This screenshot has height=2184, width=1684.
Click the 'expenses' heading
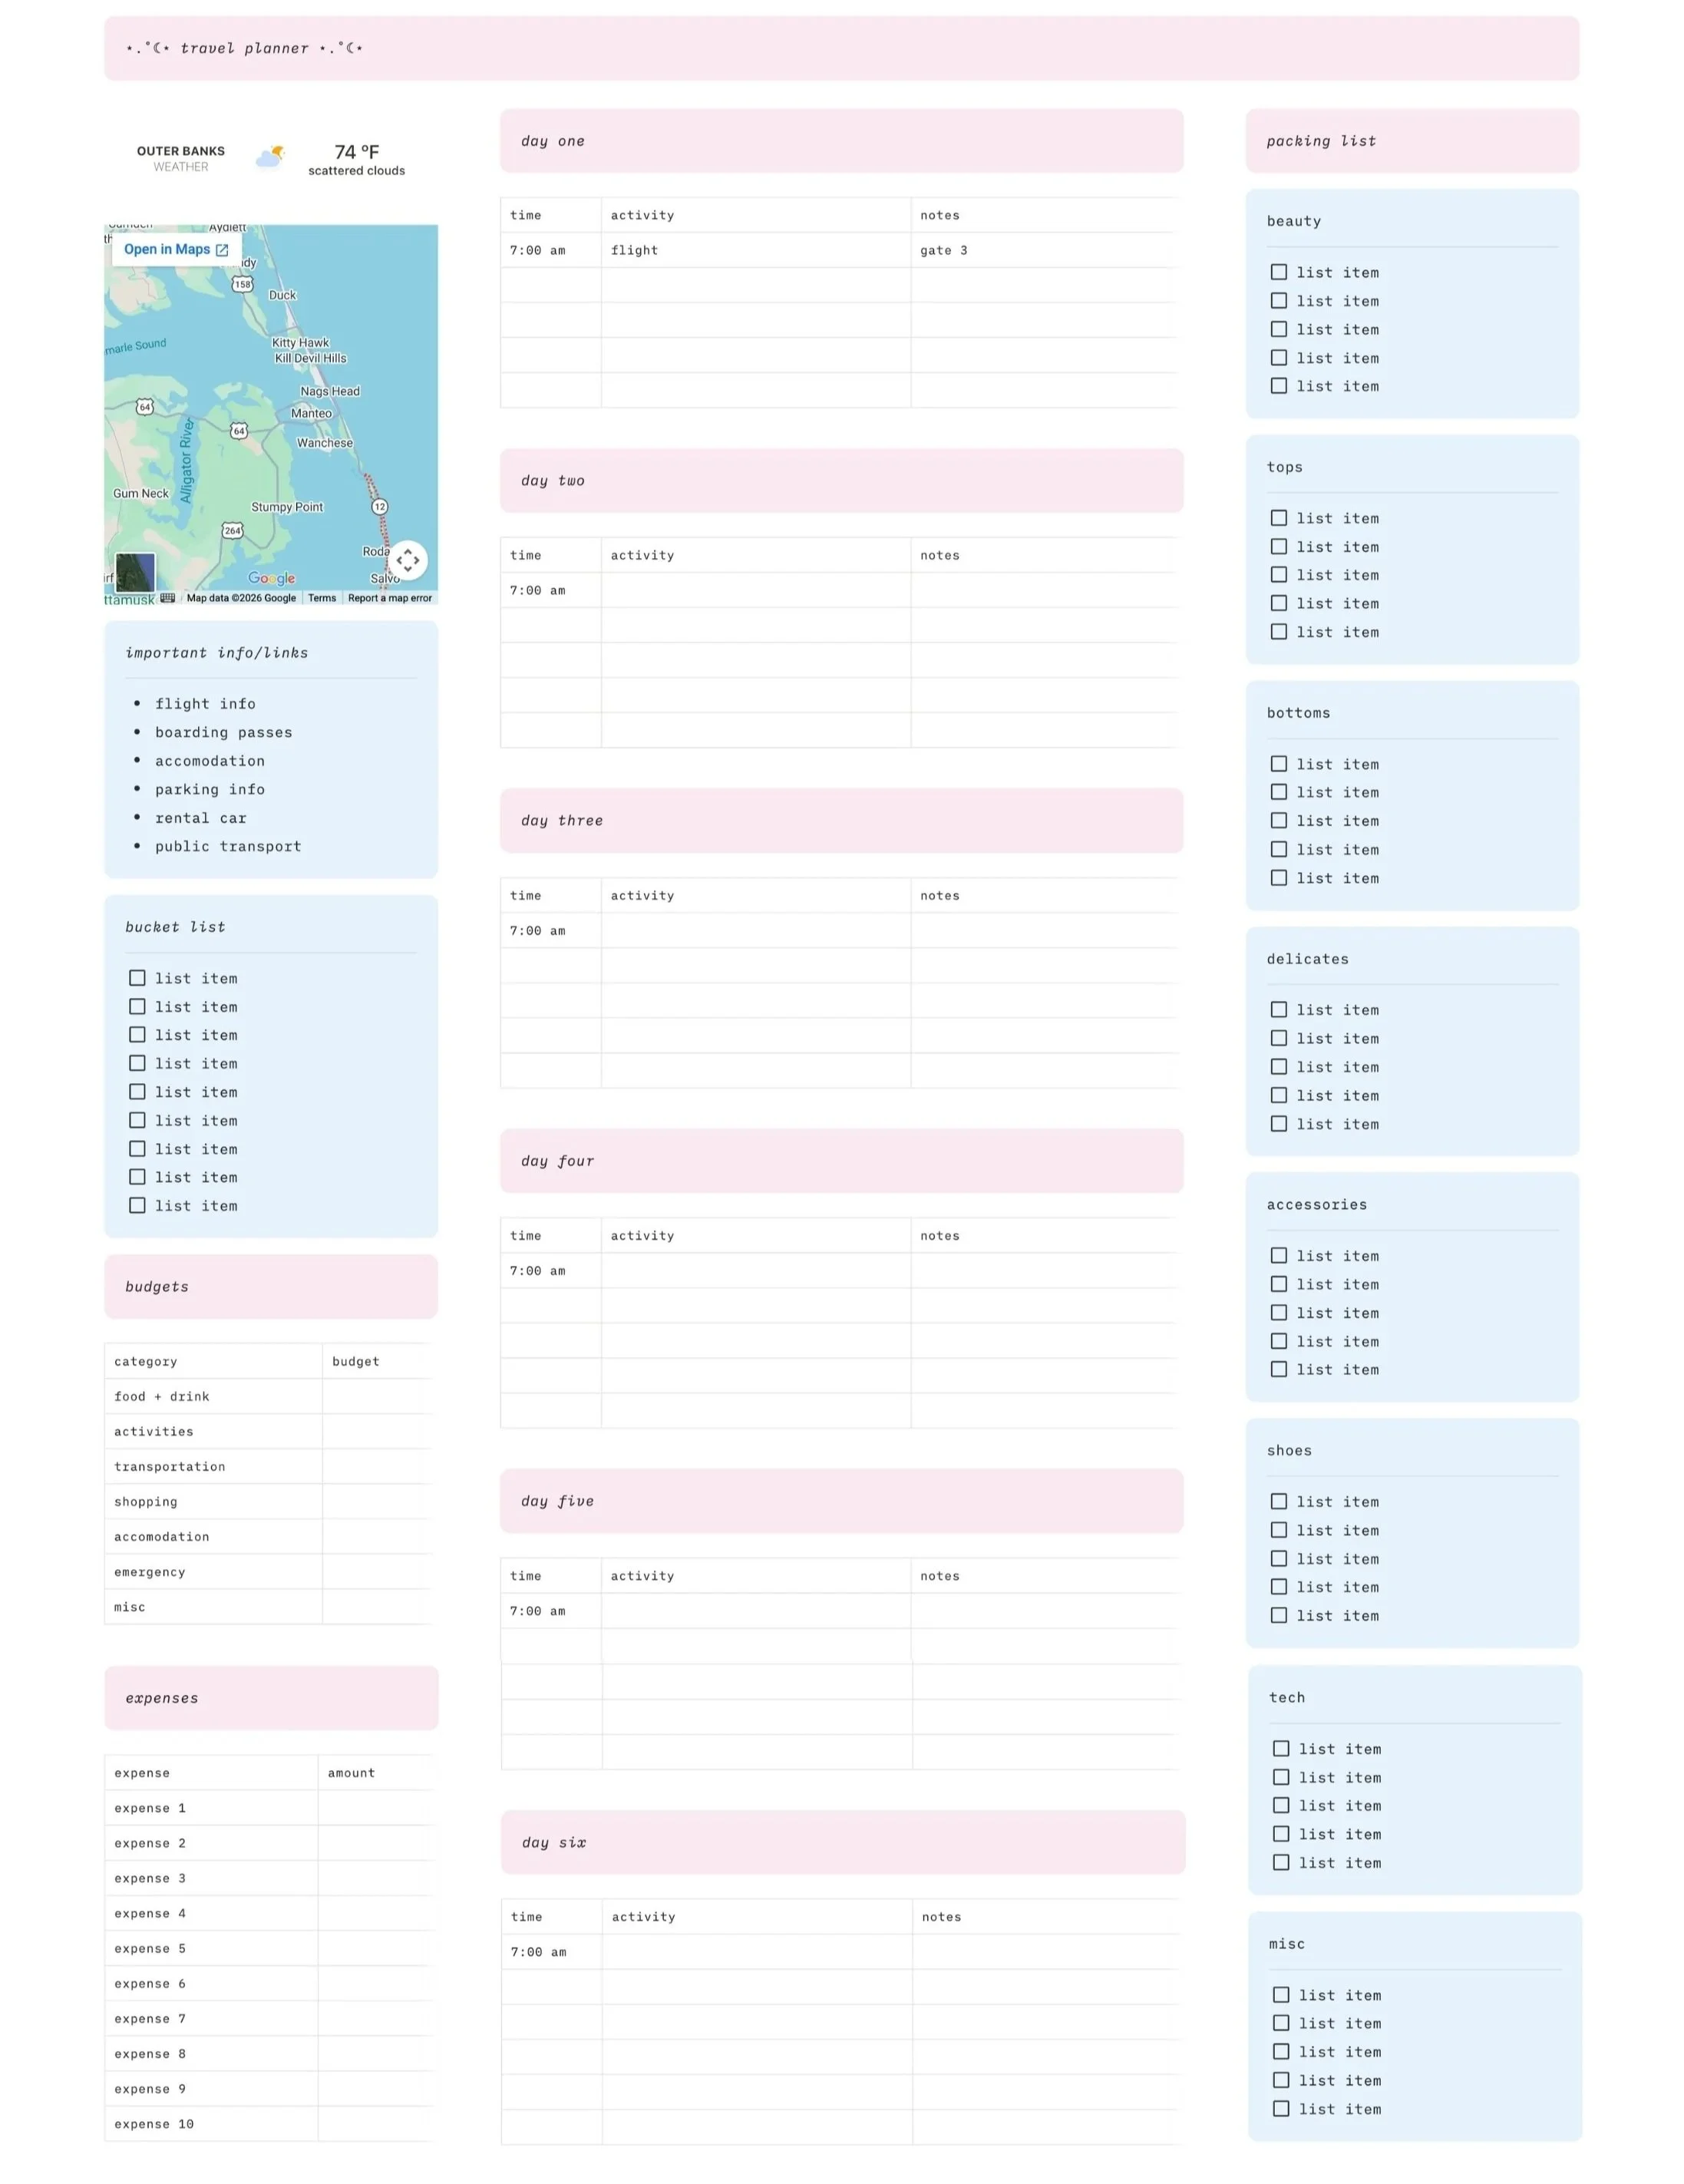(162, 1698)
